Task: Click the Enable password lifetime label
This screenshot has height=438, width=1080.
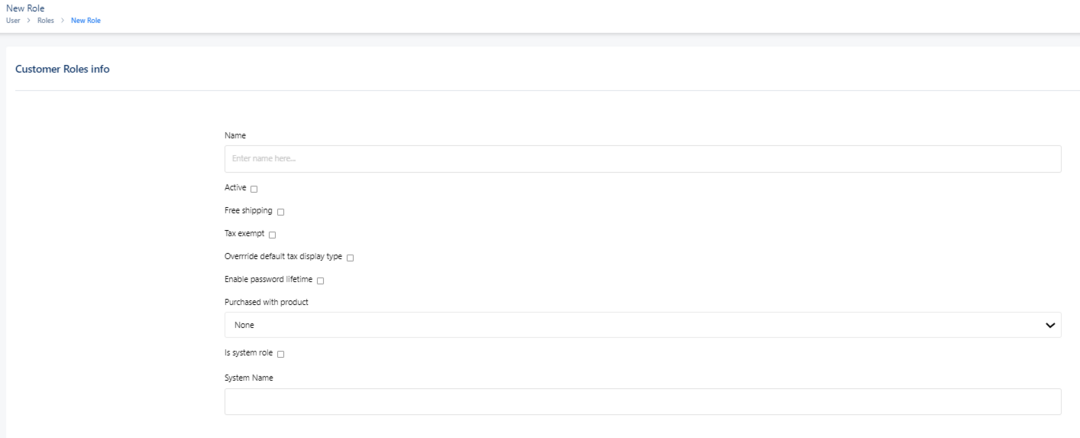Action: pyautogui.click(x=269, y=280)
